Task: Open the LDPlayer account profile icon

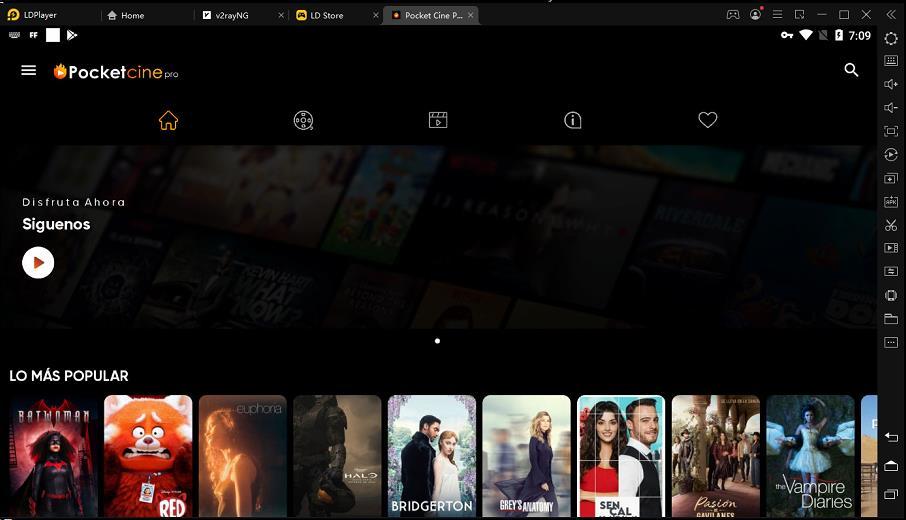Action: pos(755,14)
